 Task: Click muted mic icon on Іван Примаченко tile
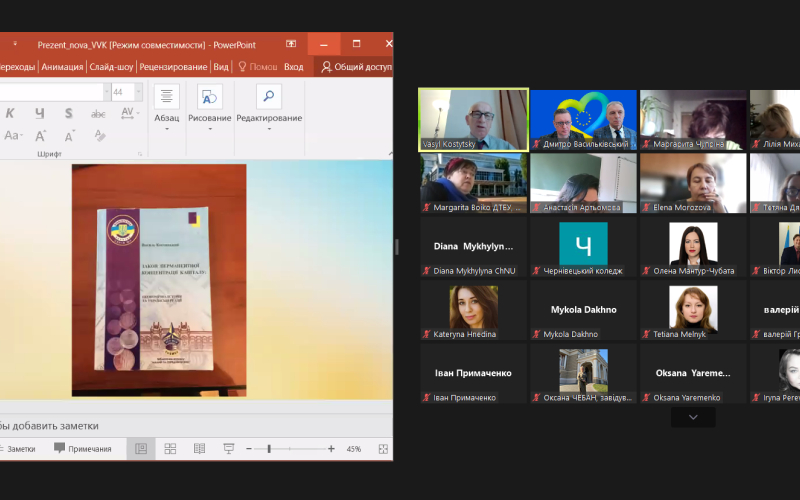click(x=427, y=398)
